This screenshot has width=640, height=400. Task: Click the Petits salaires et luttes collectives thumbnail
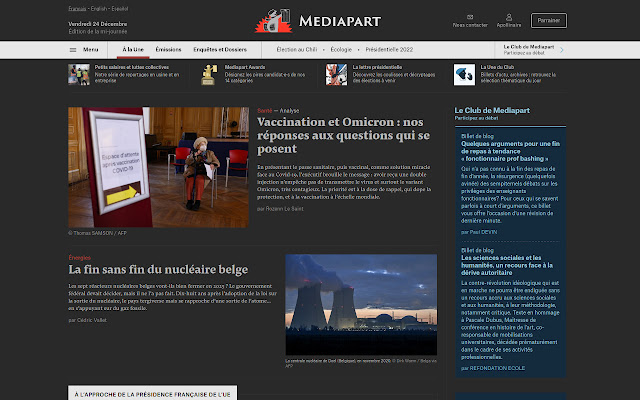[79, 74]
